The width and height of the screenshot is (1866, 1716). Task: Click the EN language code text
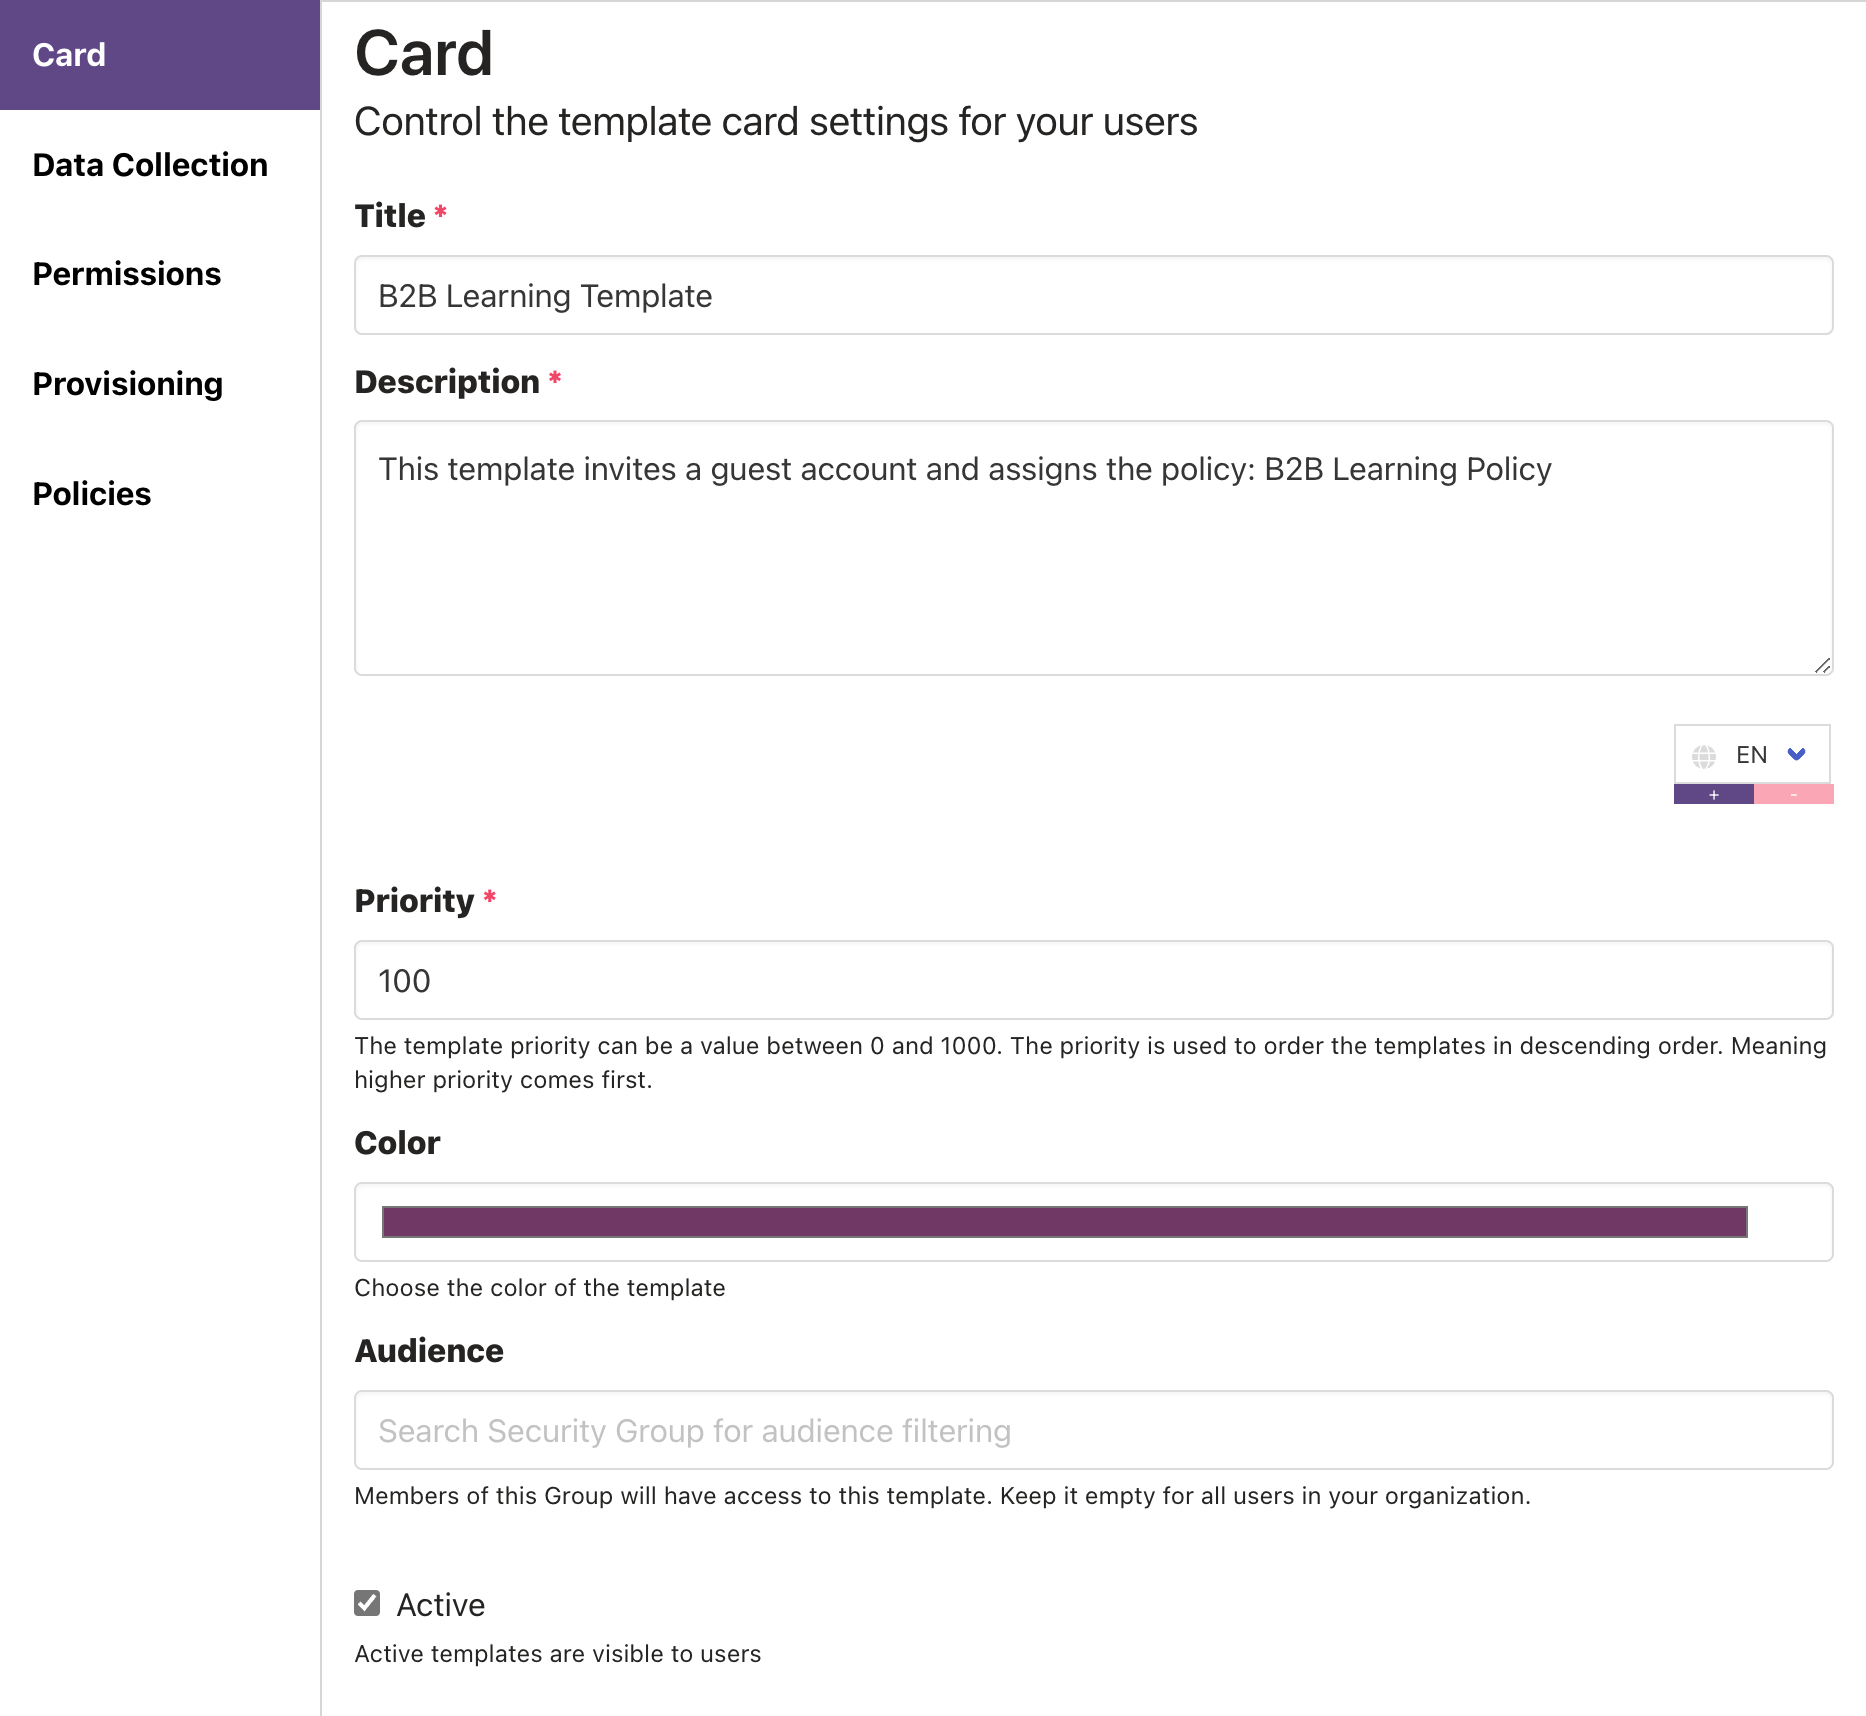click(x=1751, y=755)
